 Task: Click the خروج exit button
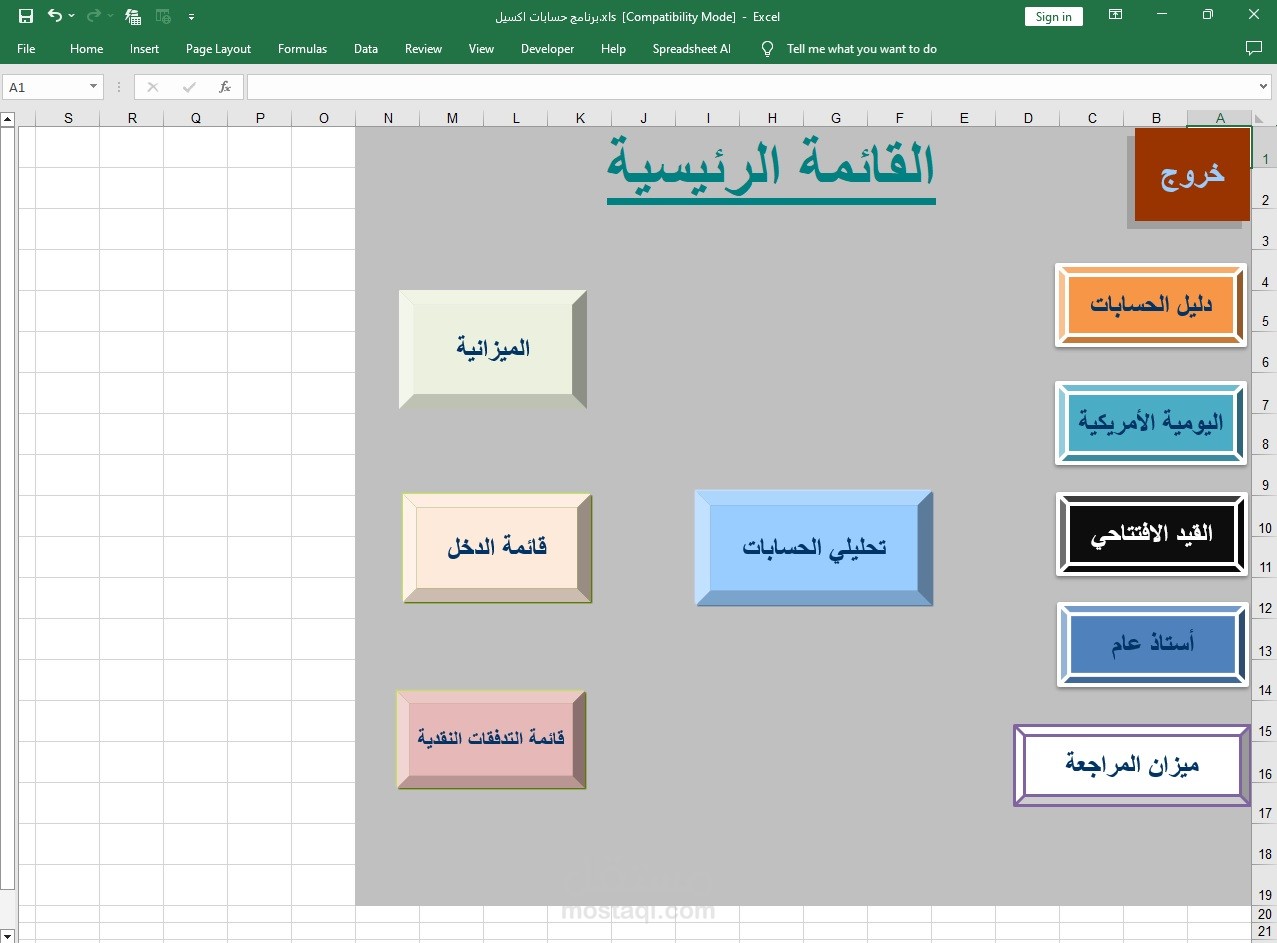tap(1192, 174)
